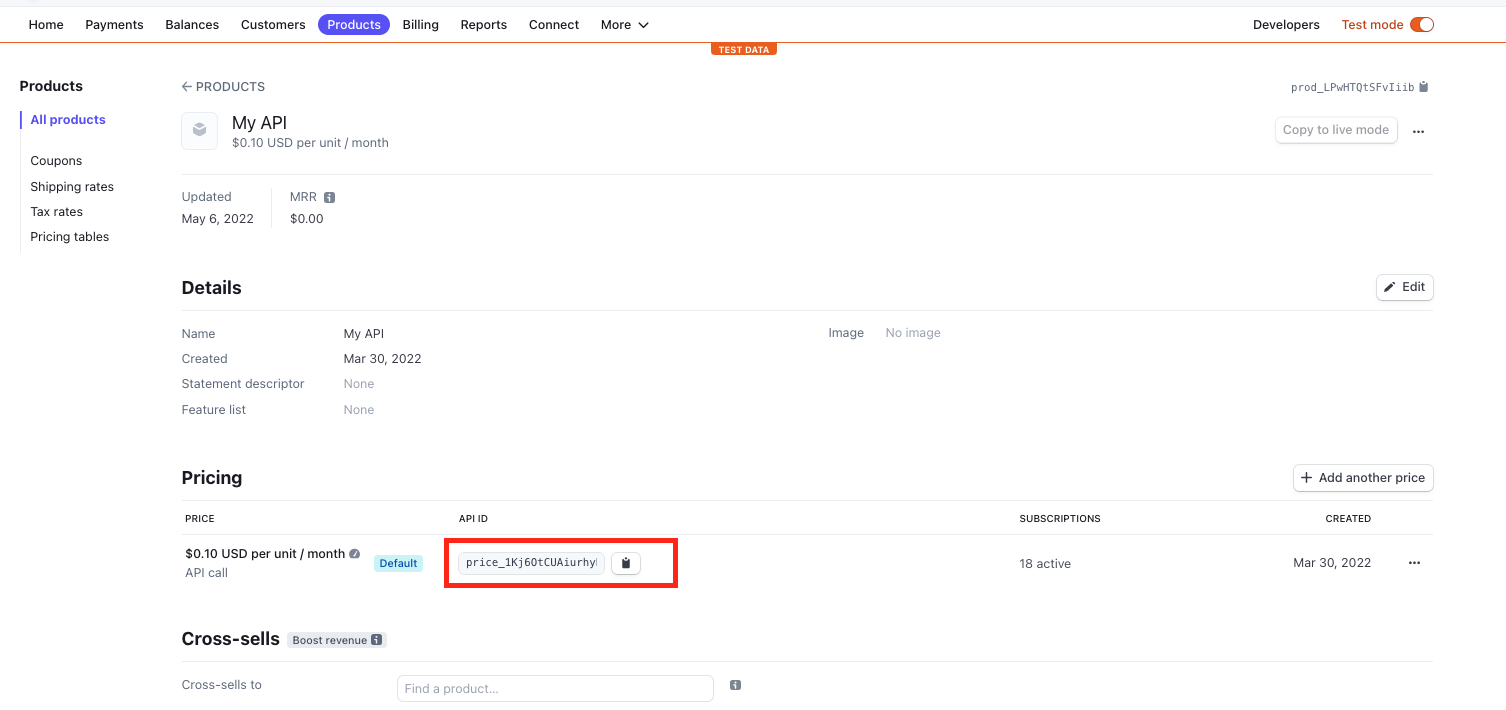This screenshot has height=710, width=1506.
Task: Click the product image placeholder icon
Action: [x=199, y=130]
